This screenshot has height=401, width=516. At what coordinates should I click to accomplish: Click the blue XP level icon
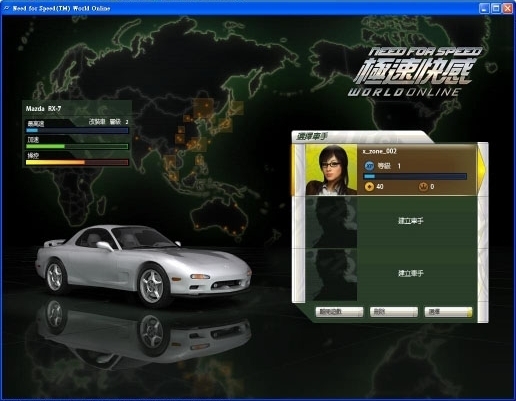pos(369,166)
